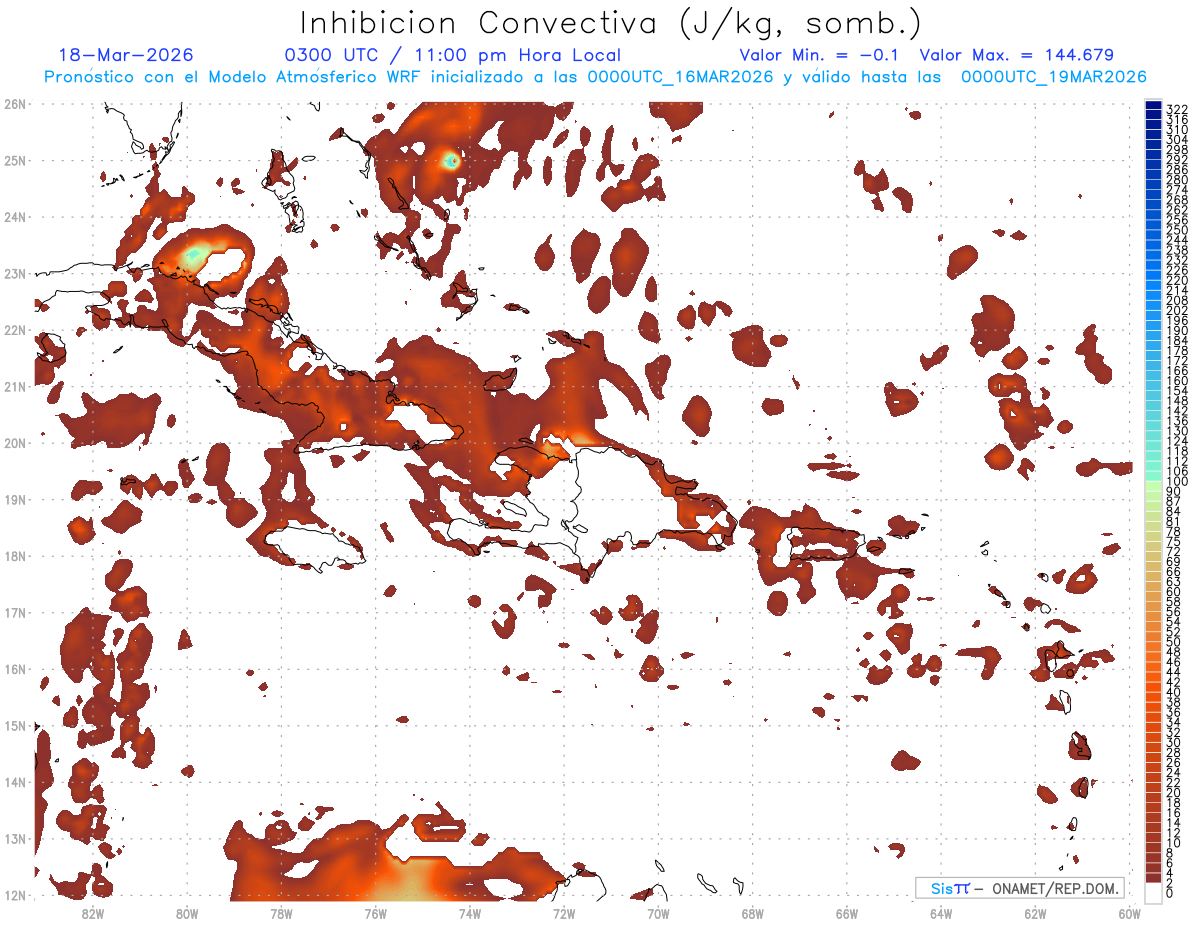Click the 19N latitude label
Screen dimensions: 1200x927
click(14, 499)
